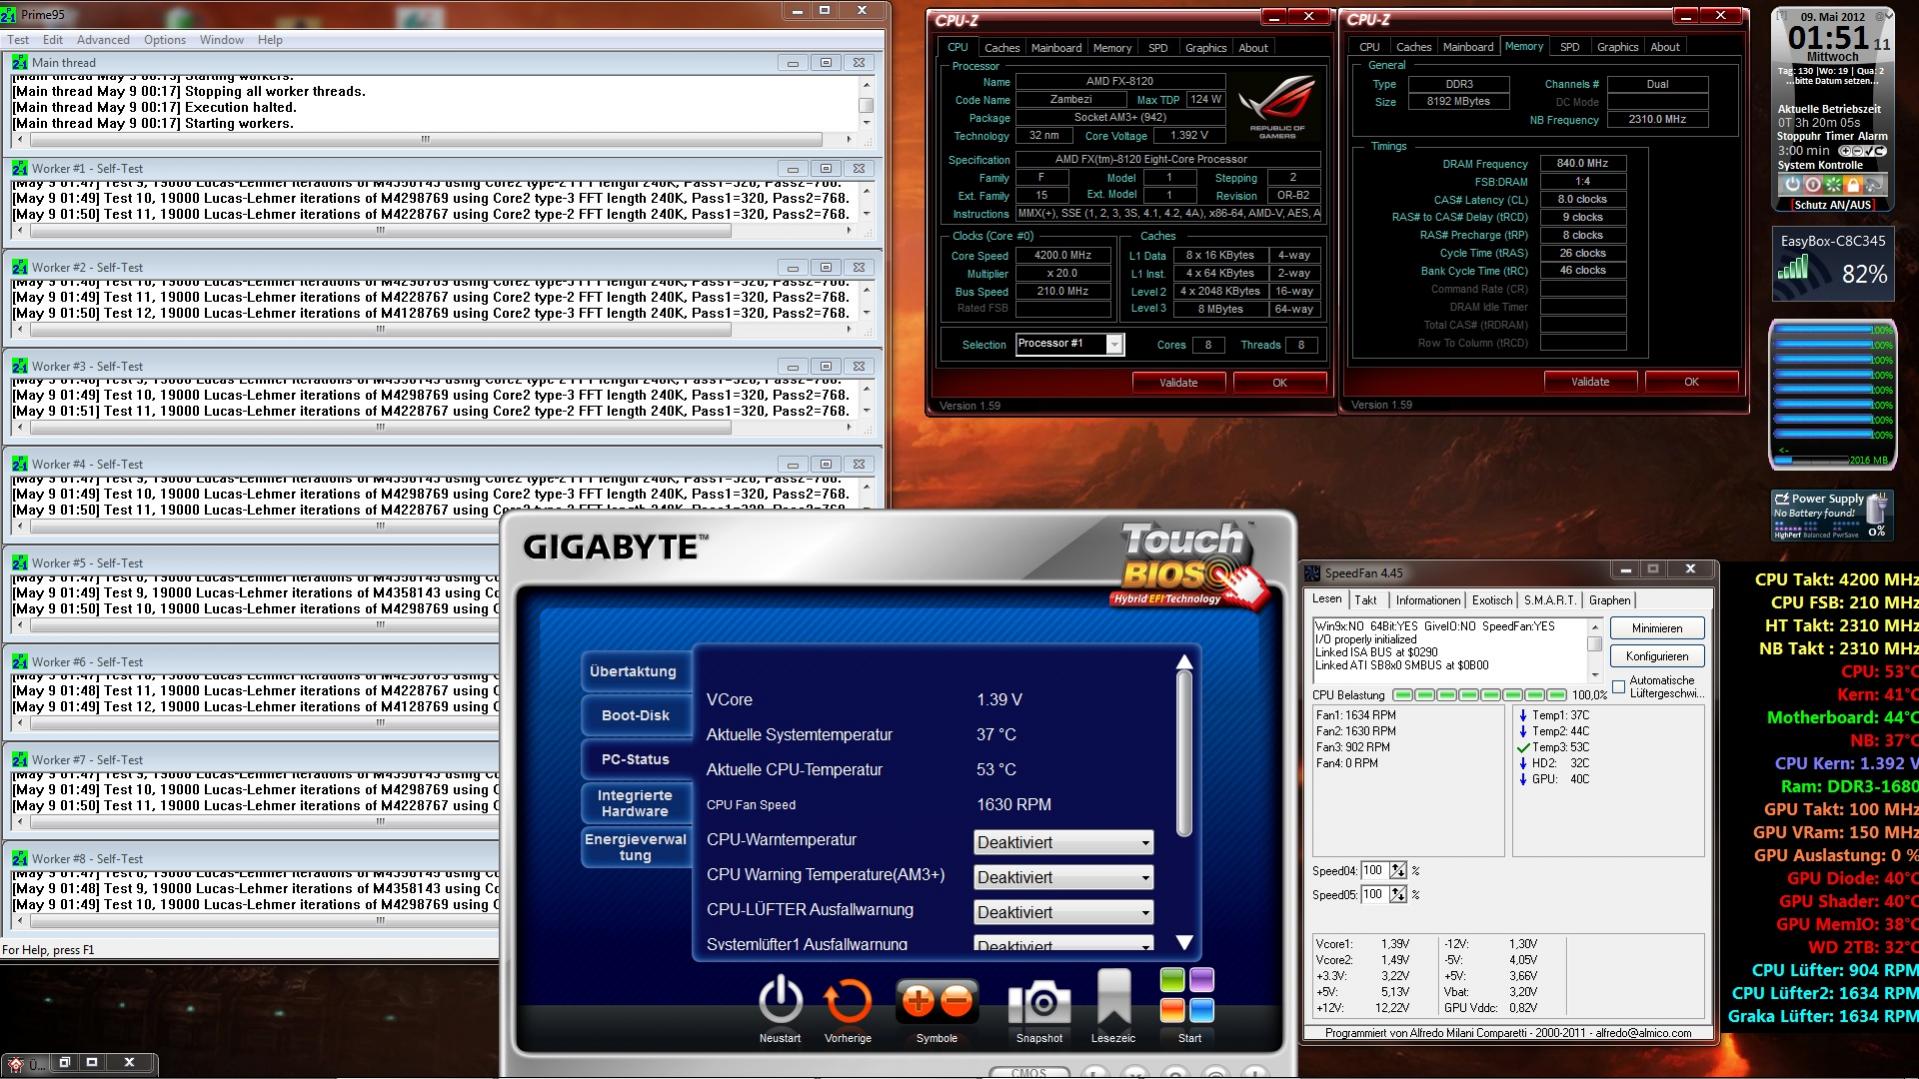Click the orange plus Symbole icon
This screenshot has width=1919, height=1079.
pos(918,1001)
